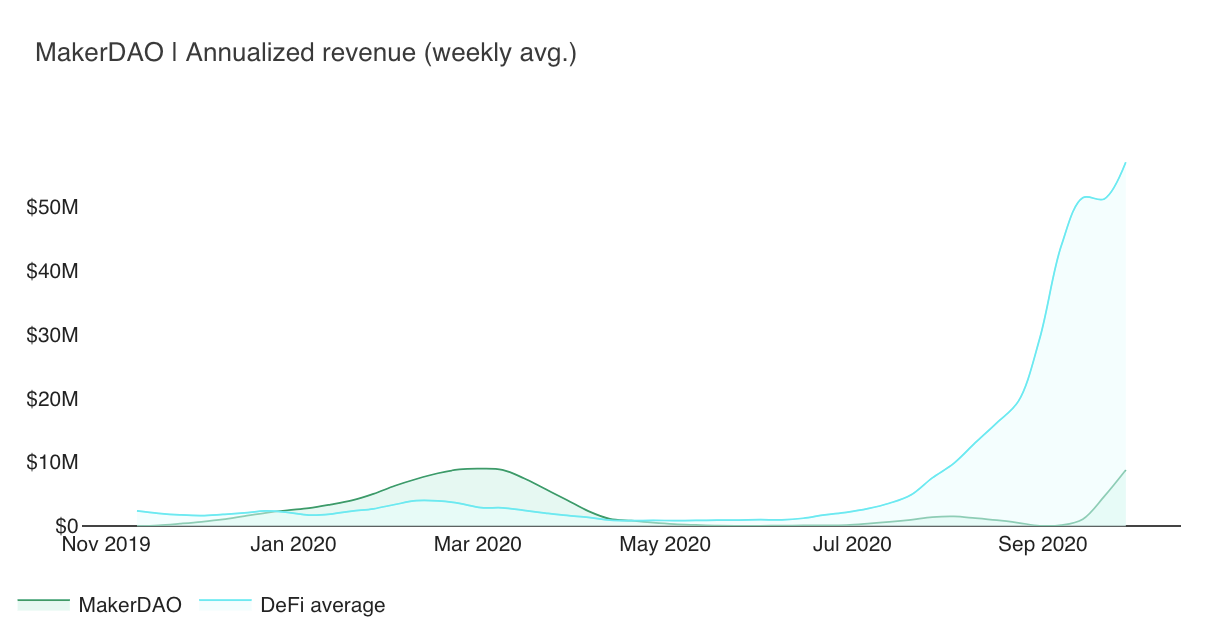Image resolution: width=1206 pixels, height=639 pixels.
Task: Click the May 2020 x-axis tick label
Action: coord(665,545)
